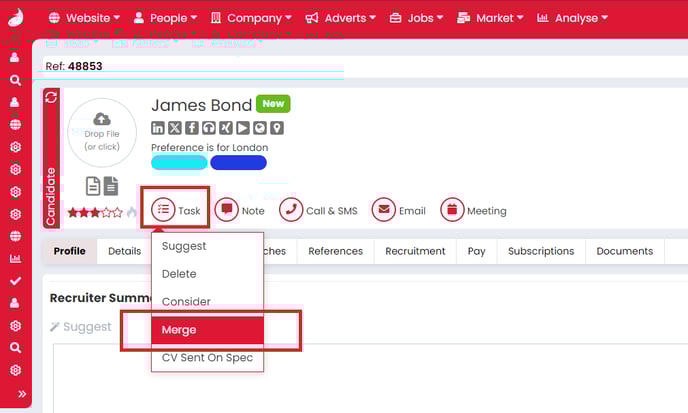Set candidate rating to five stars
This screenshot has width=688, height=413.
pyautogui.click(x=118, y=212)
